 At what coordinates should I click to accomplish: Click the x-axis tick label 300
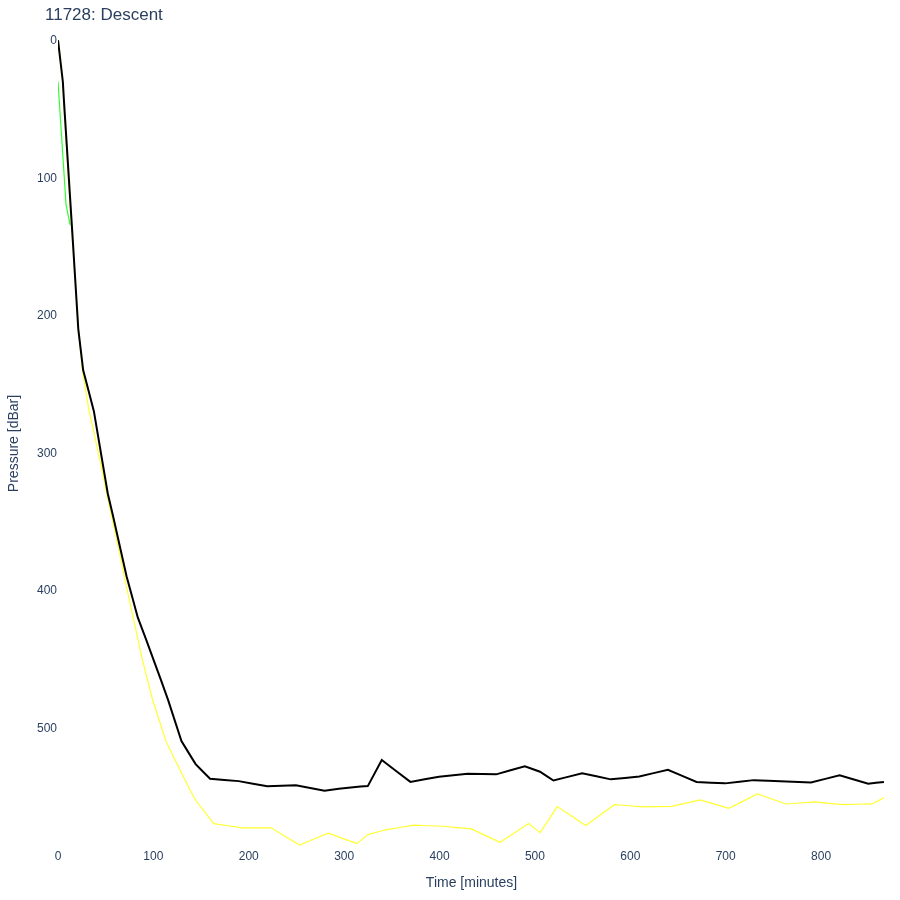[x=344, y=856]
